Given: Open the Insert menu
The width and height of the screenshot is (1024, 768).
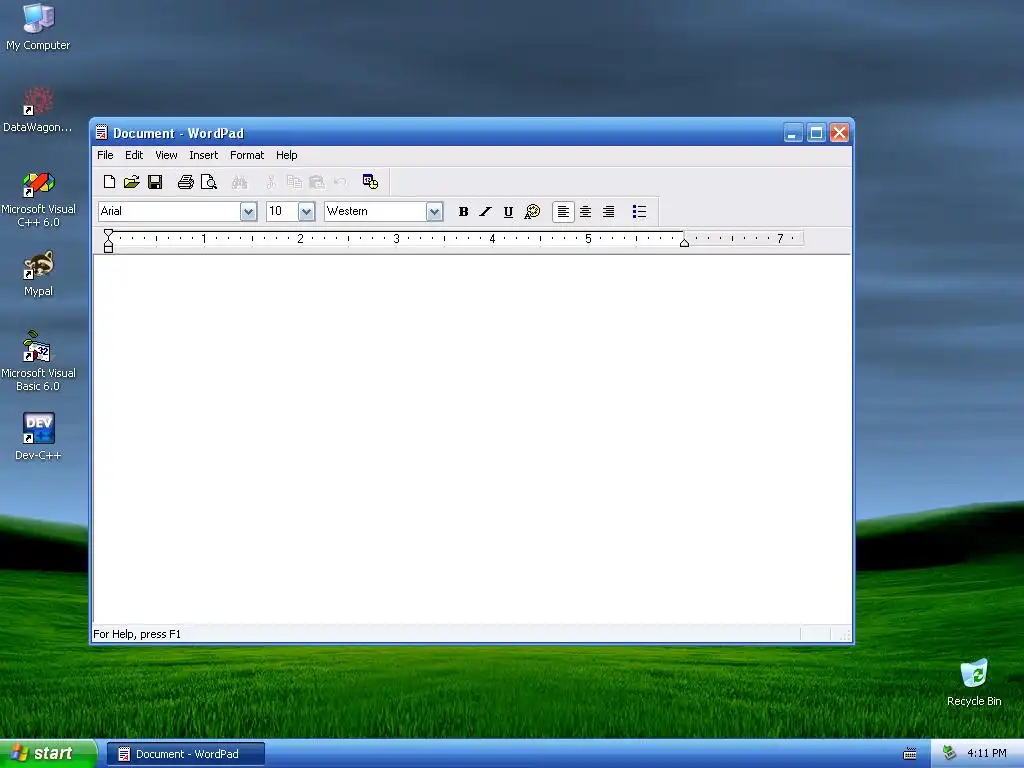Looking at the screenshot, I should [x=204, y=155].
